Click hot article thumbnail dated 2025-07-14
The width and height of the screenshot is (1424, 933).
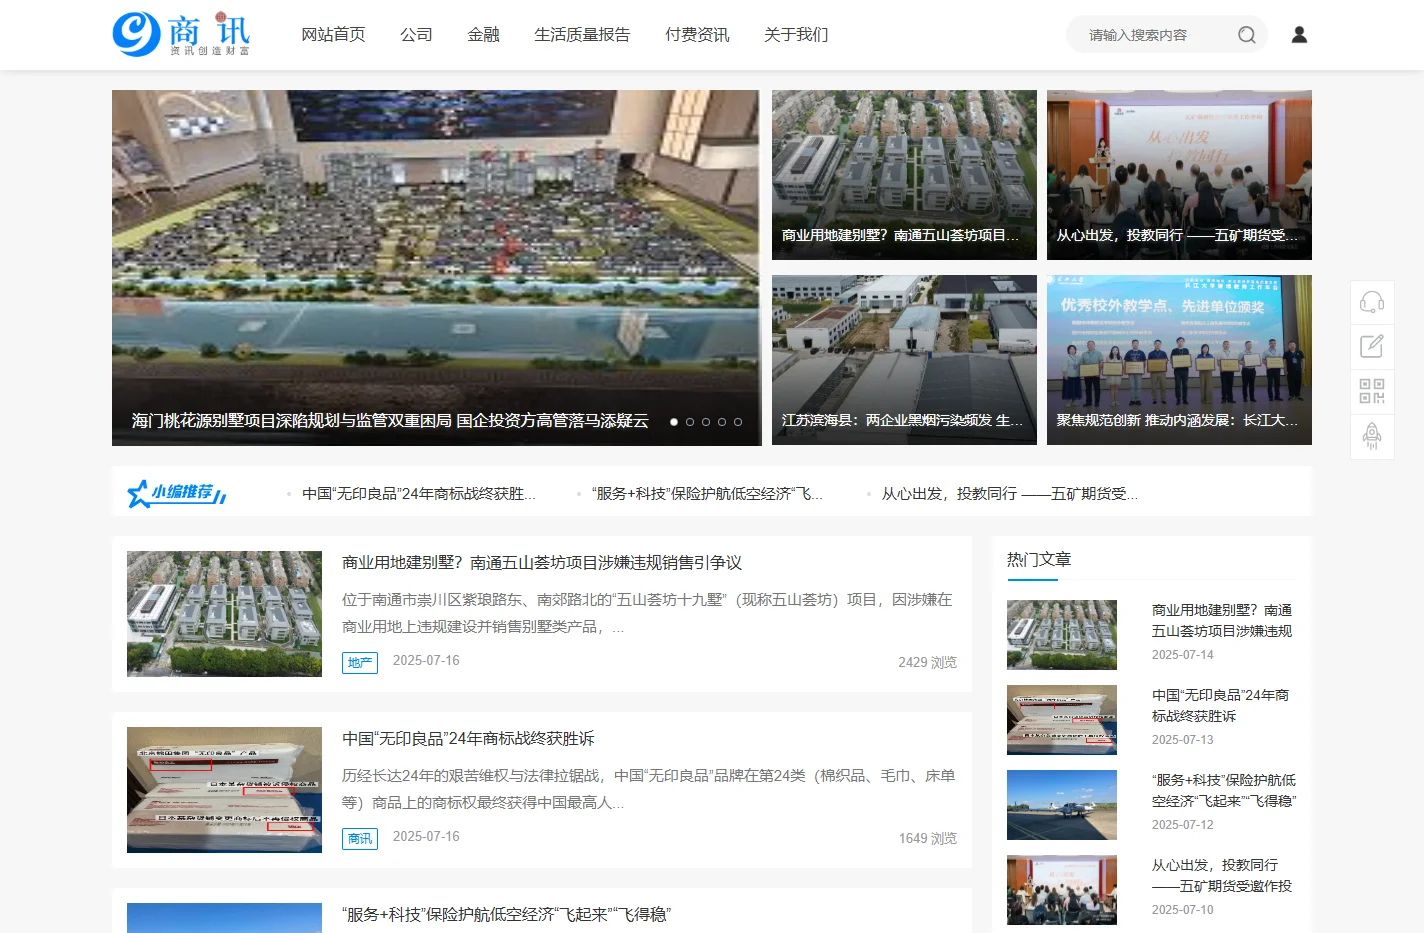pos(1062,635)
